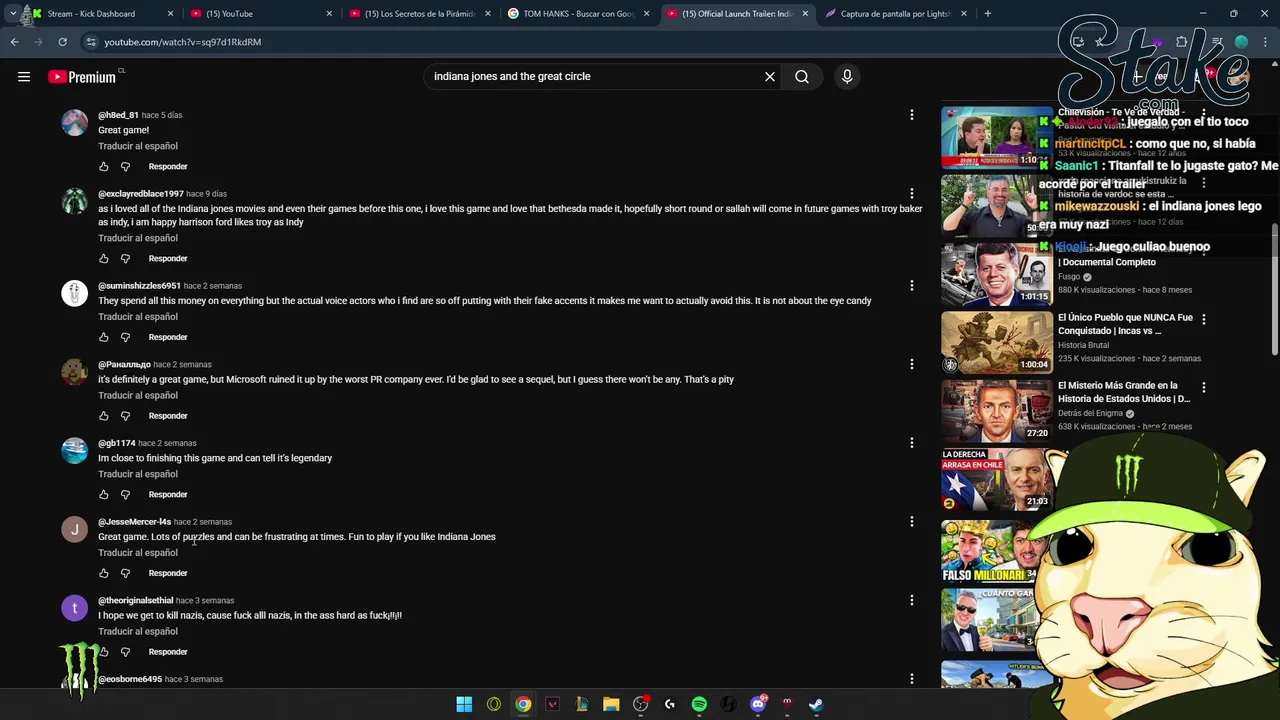Like the @Ранальдо comment
The image size is (1280, 720).
103,416
